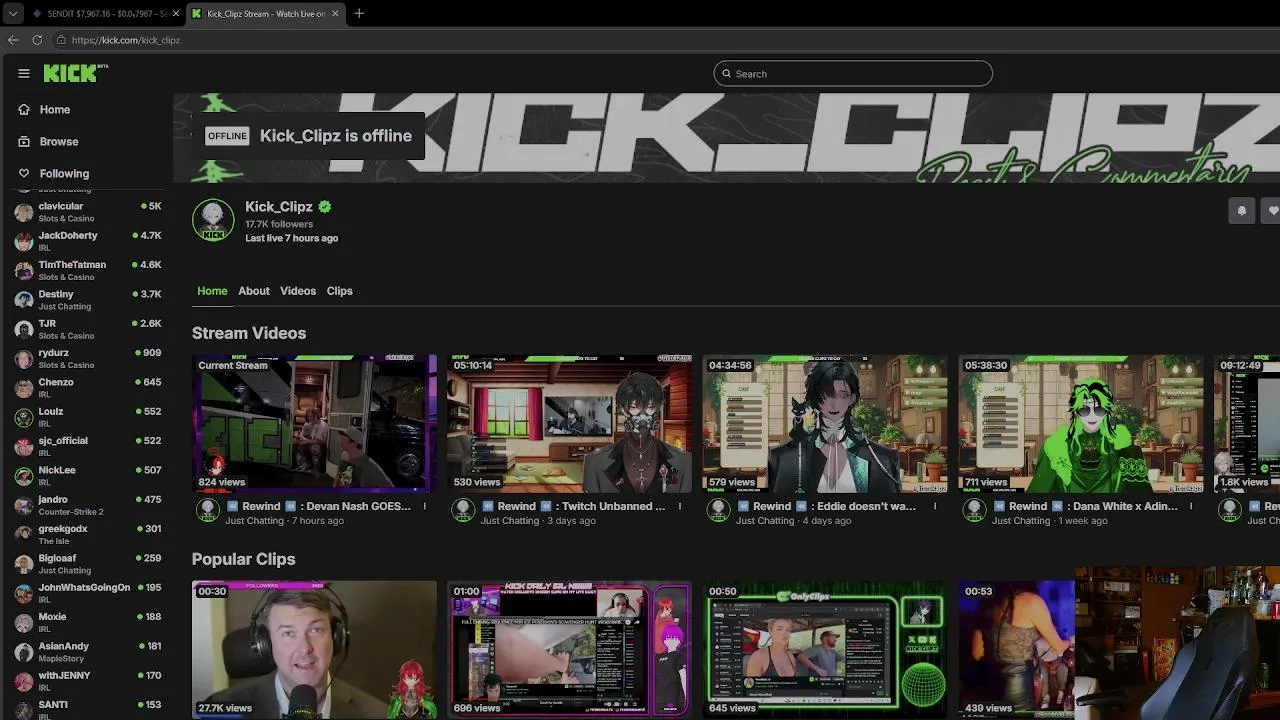Open Destiny channel in sidebar
Viewport: 1280px width, 720px height.
(x=88, y=300)
